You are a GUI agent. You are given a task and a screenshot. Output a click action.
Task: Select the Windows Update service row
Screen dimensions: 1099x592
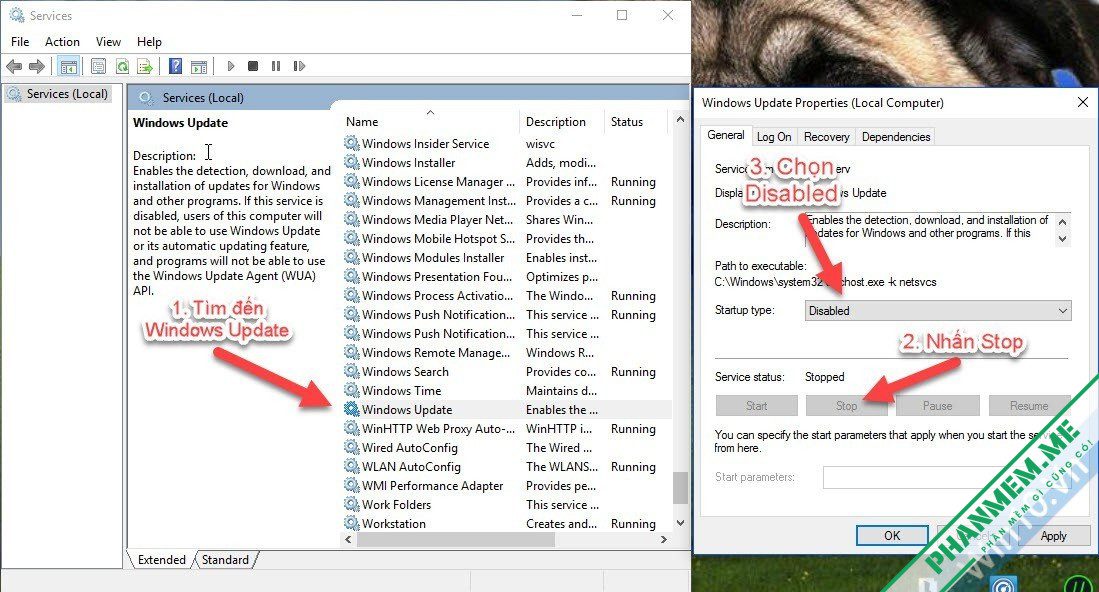click(507, 409)
